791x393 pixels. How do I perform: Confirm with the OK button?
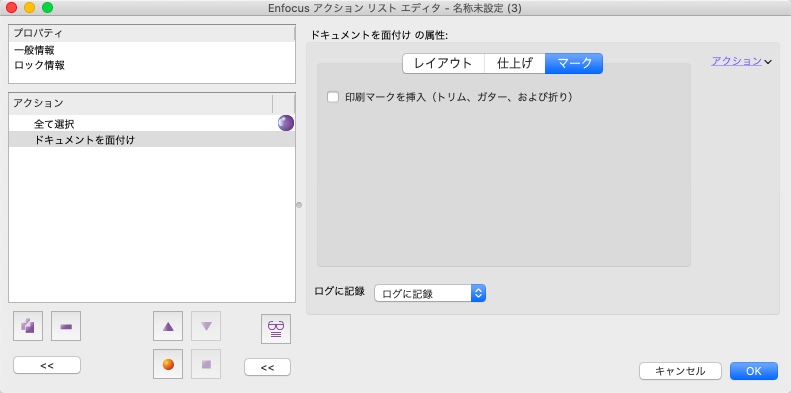(x=754, y=371)
